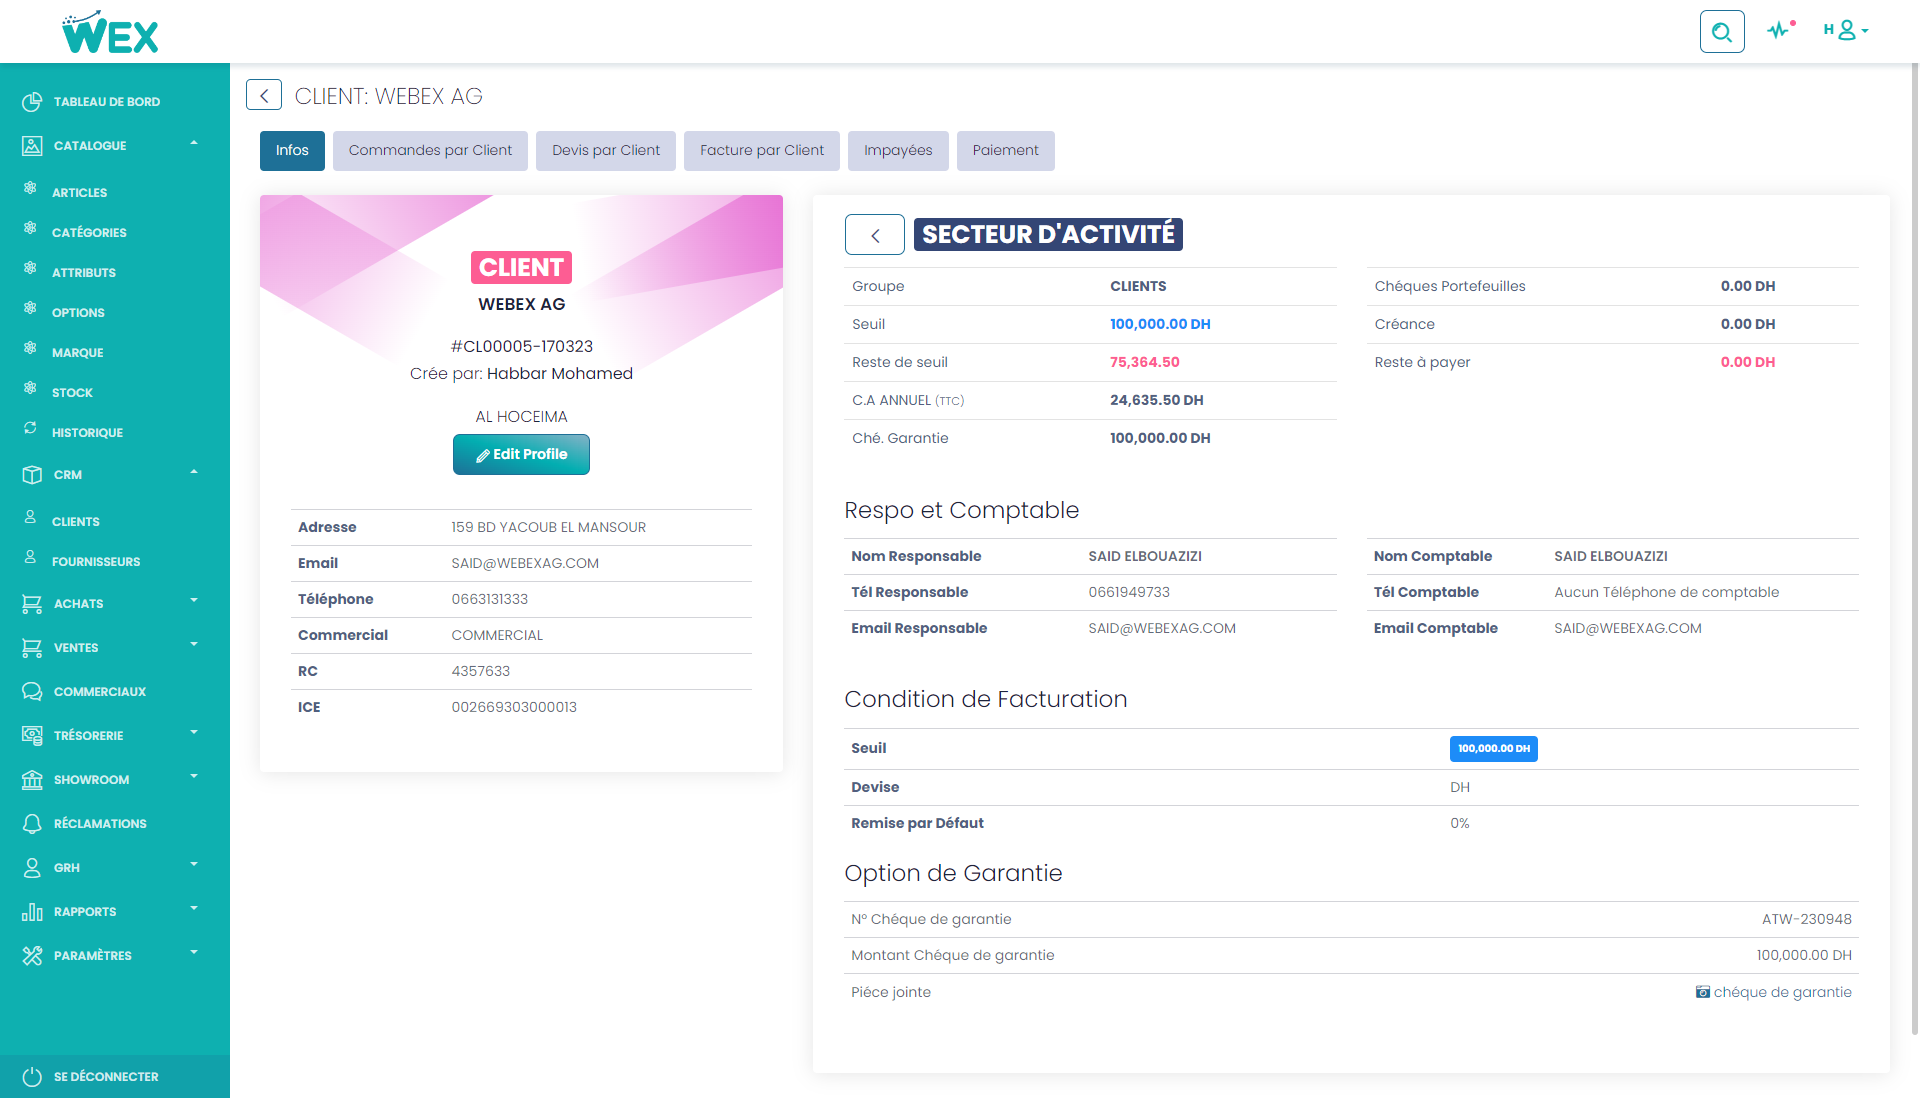Switch to Commandes par Client tab
This screenshot has width=1920, height=1098.
[x=430, y=151]
